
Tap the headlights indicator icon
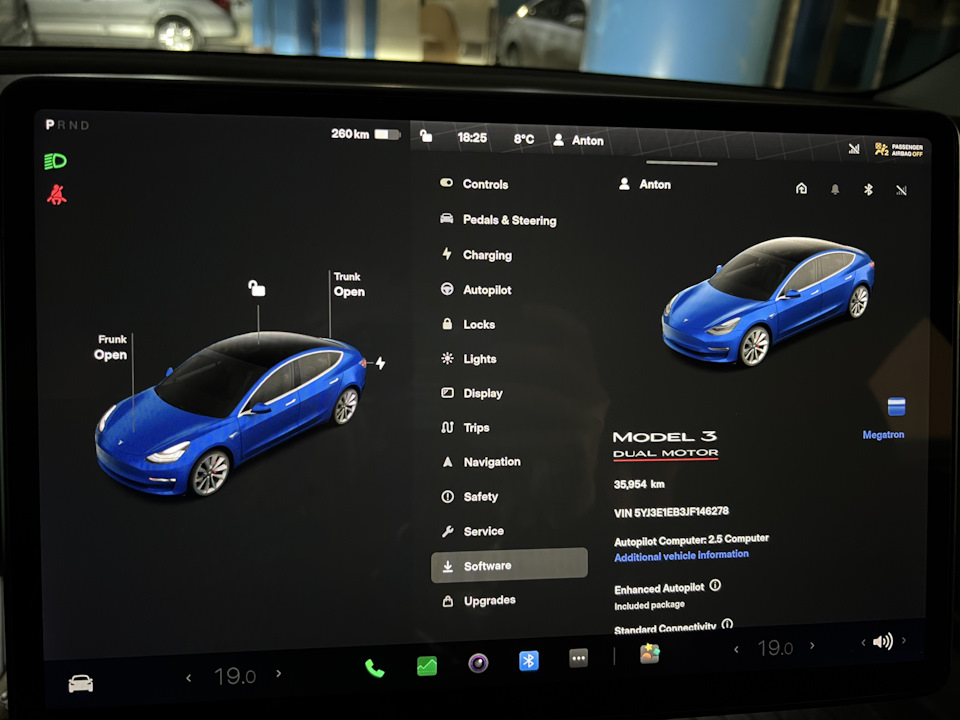(55, 161)
